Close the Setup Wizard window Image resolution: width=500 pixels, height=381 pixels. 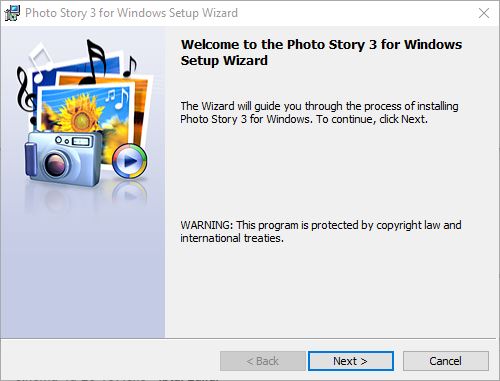[484, 13]
